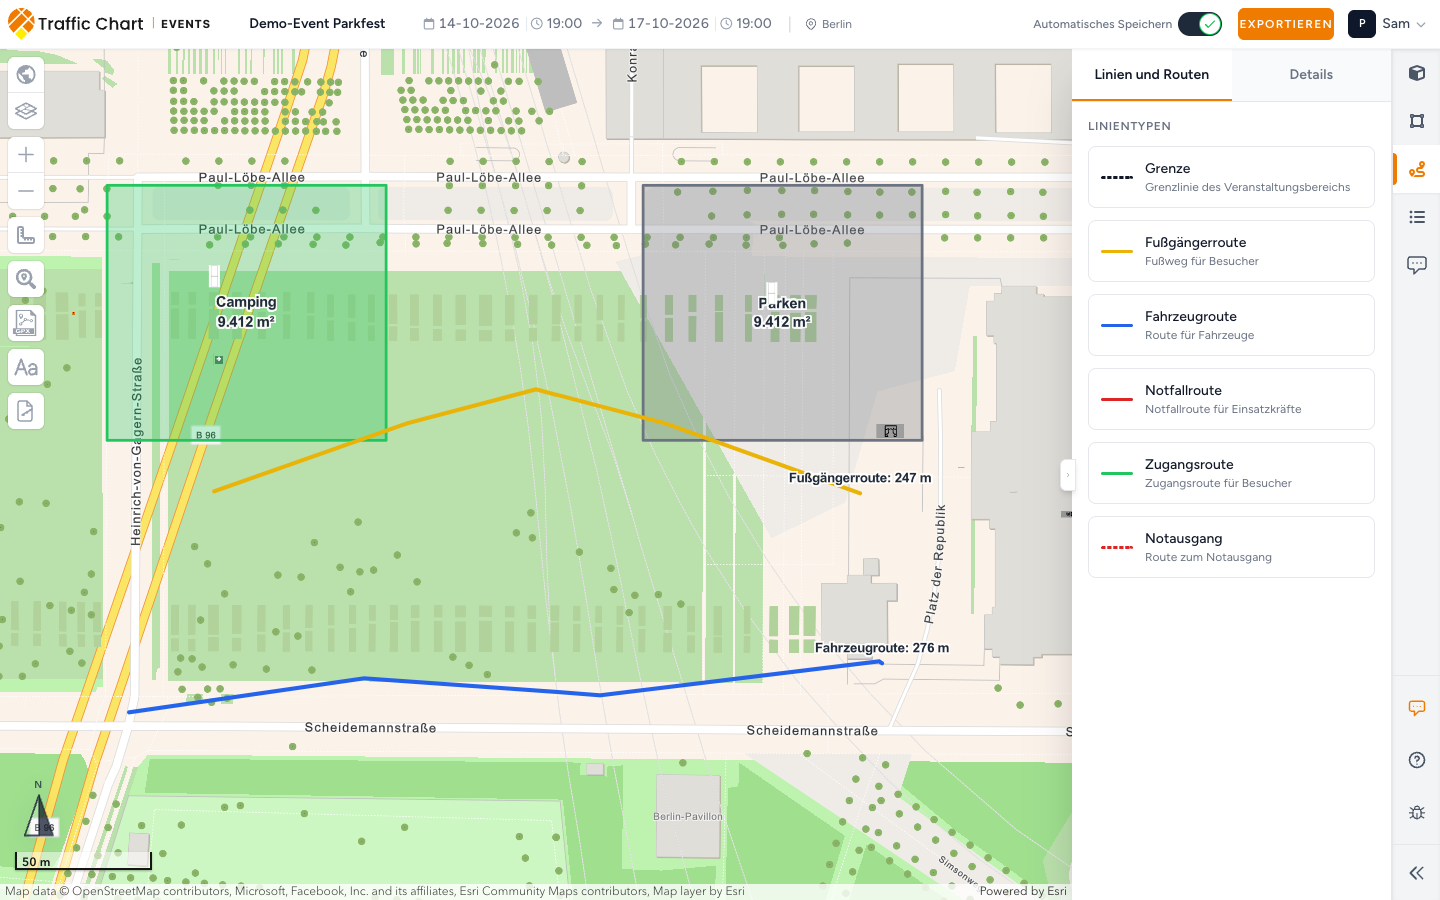Click the orange feedback chat icon
The height and width of the screenshot is (900, 1440).
pyautogui.click(x=1416, y=708)
